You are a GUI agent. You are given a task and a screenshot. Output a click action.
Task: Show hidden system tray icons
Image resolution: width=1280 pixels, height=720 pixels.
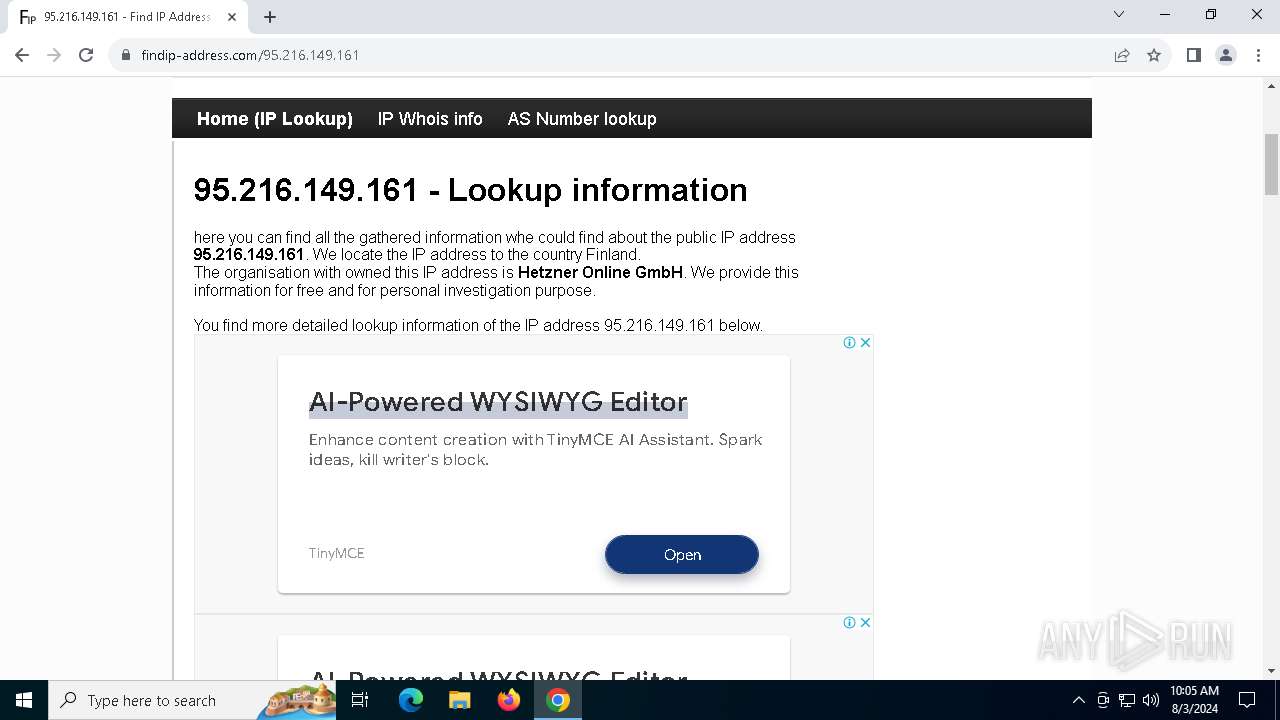tap(1078, 700)
